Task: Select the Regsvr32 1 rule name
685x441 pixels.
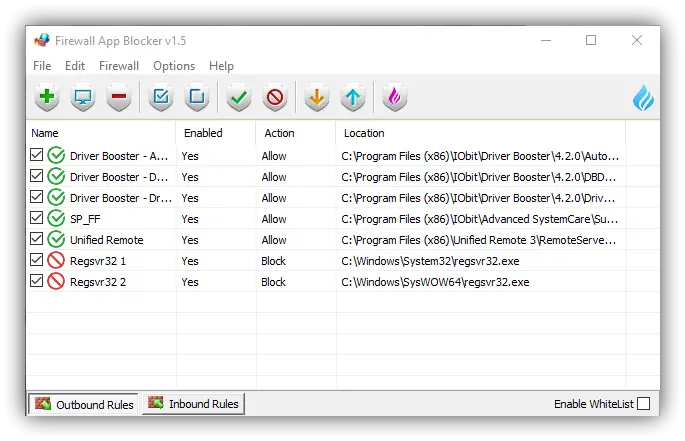Action: [98, 261]
